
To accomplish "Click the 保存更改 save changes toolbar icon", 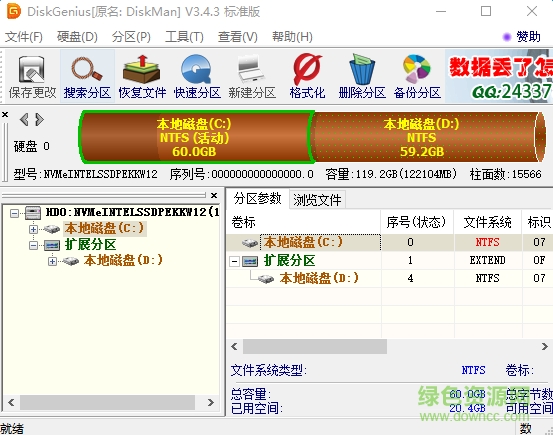I will [32, 77].
